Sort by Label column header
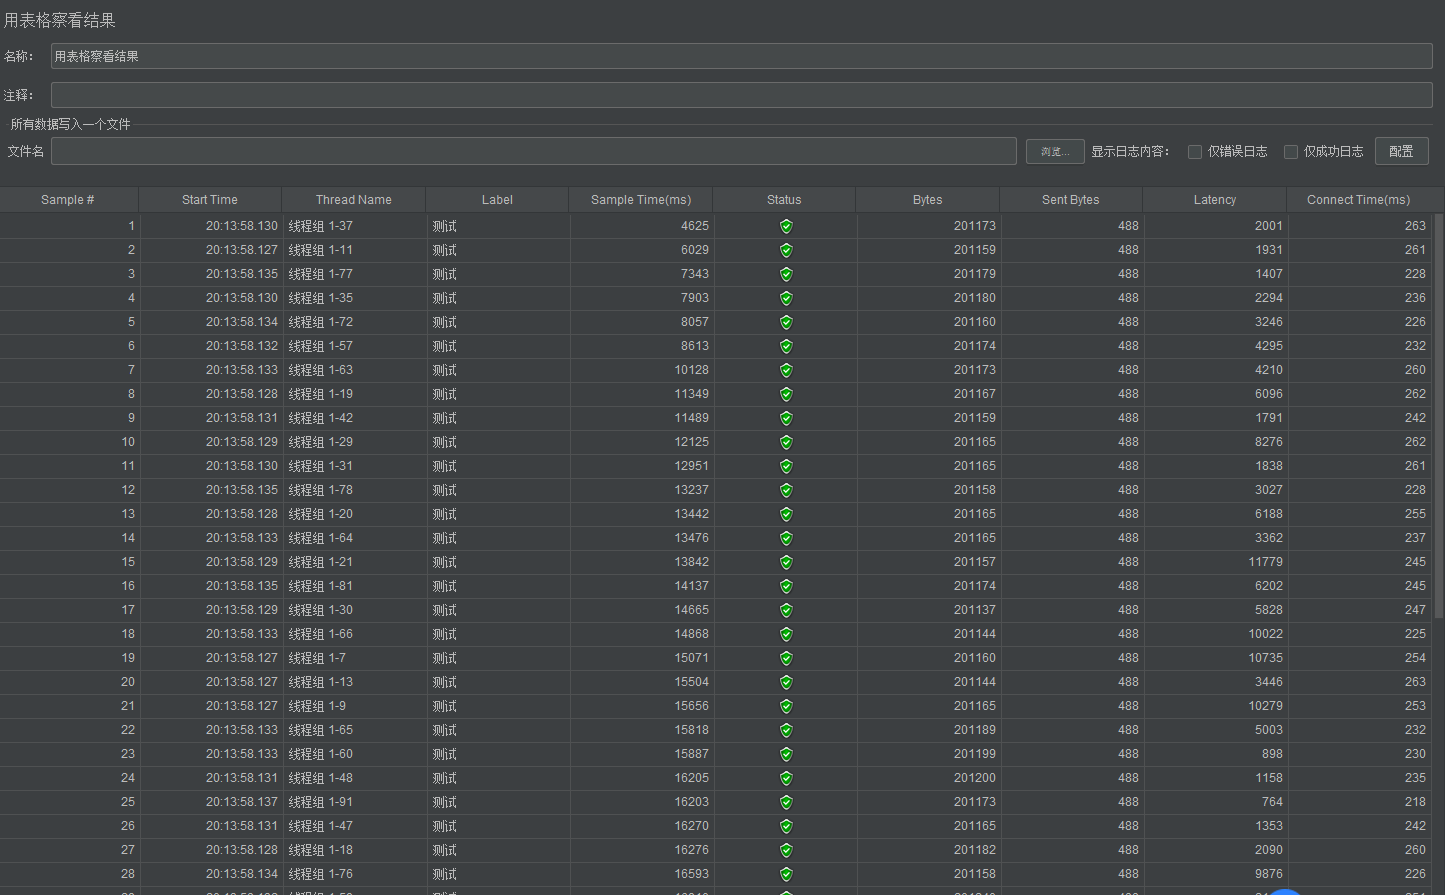 [497, 200]
